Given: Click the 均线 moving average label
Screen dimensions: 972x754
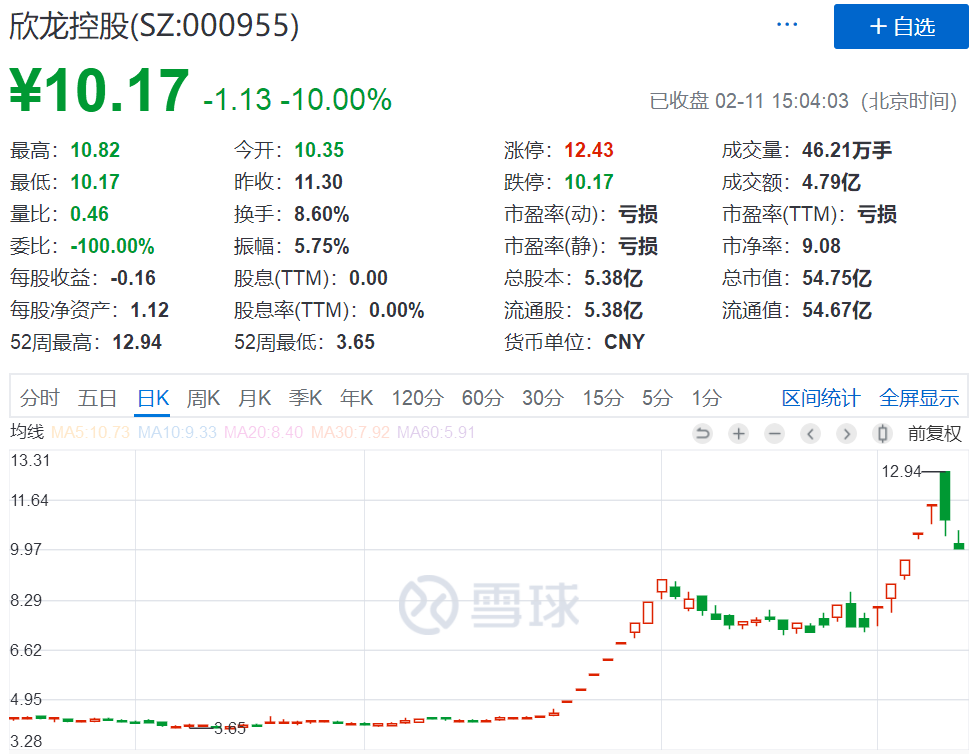Looking at the screenshot, I should point(27,432).
